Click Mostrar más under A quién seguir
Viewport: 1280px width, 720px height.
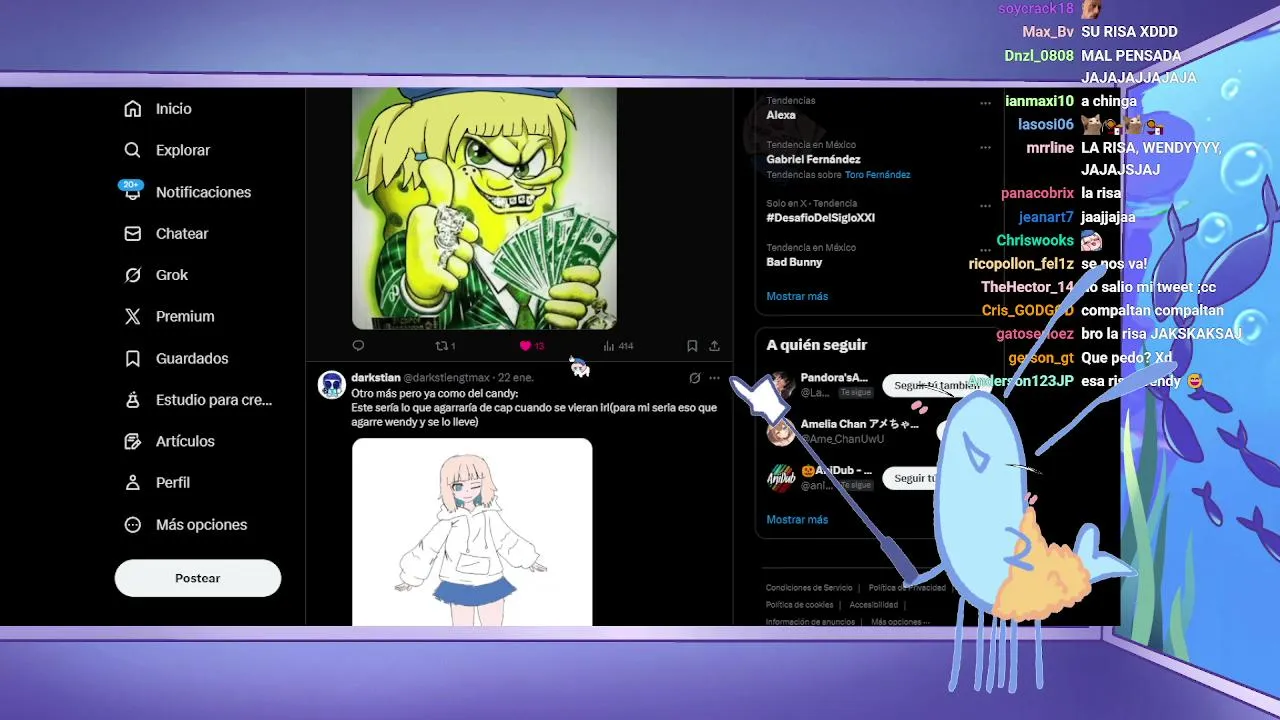(797, 520)
